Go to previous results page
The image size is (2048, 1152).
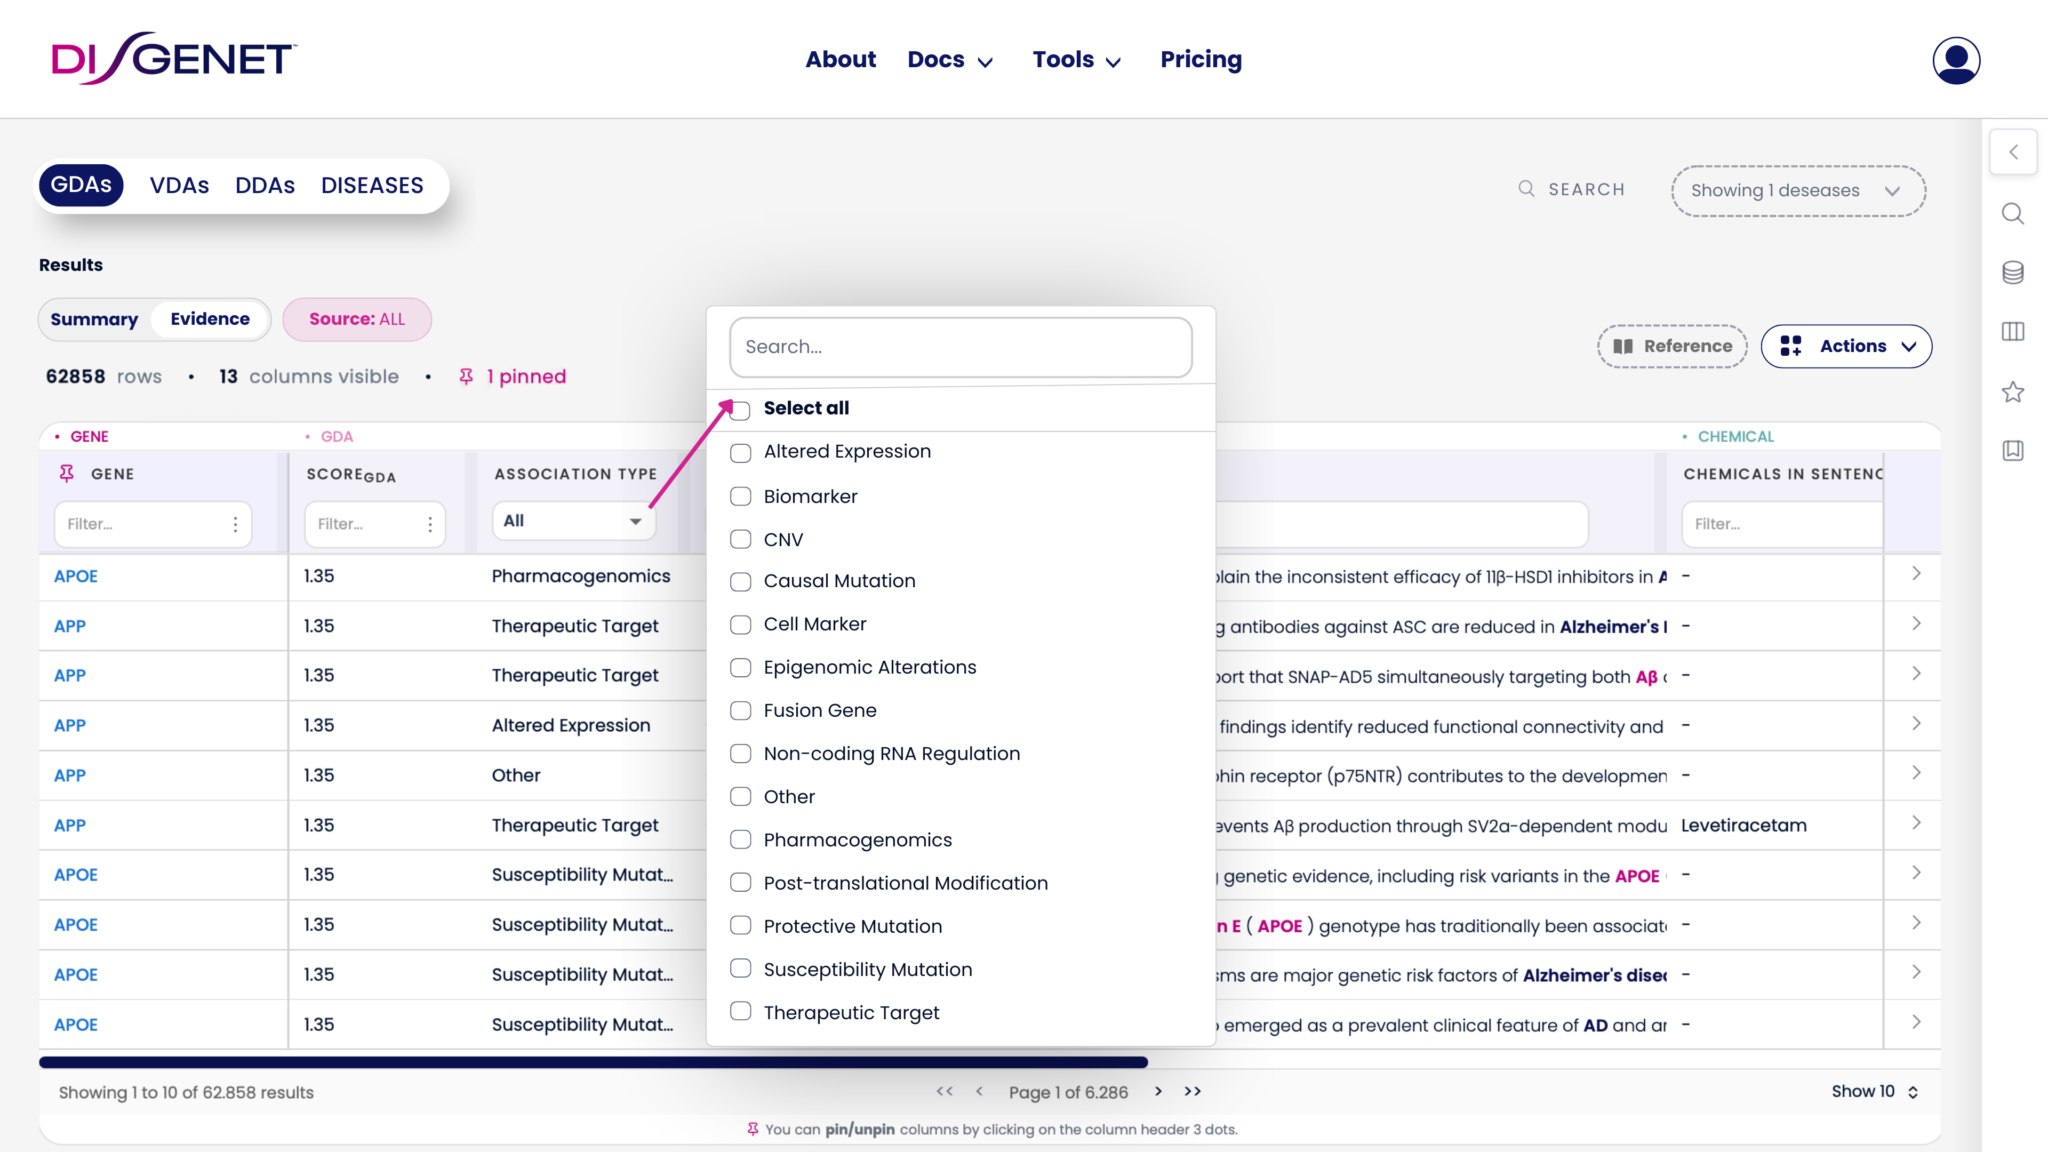point(979,1091)
